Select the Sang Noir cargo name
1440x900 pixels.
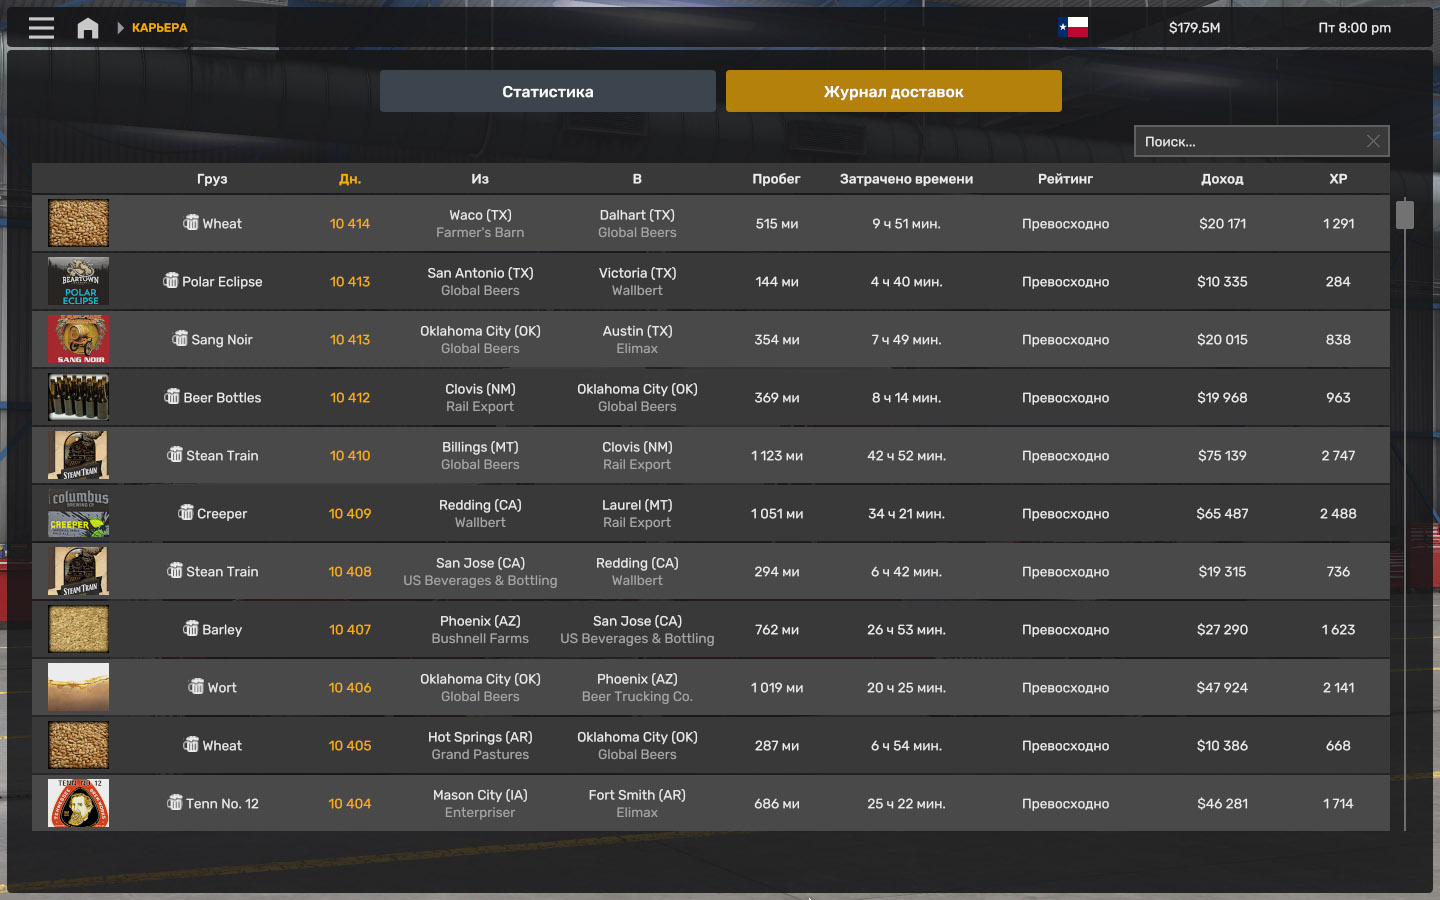click(x=222, y=339)
